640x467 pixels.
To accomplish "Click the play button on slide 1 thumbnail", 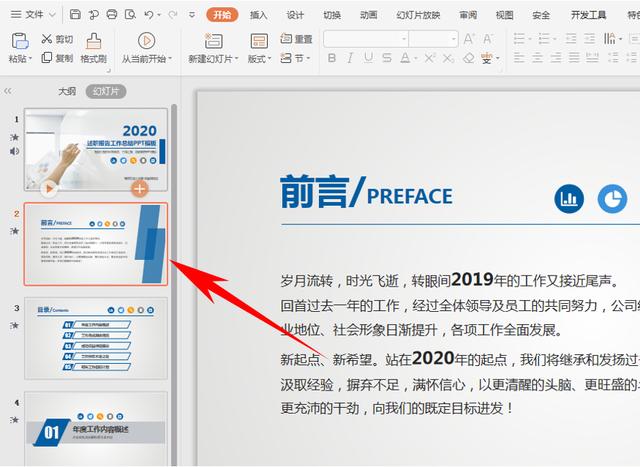I will (x=49, y=189).
